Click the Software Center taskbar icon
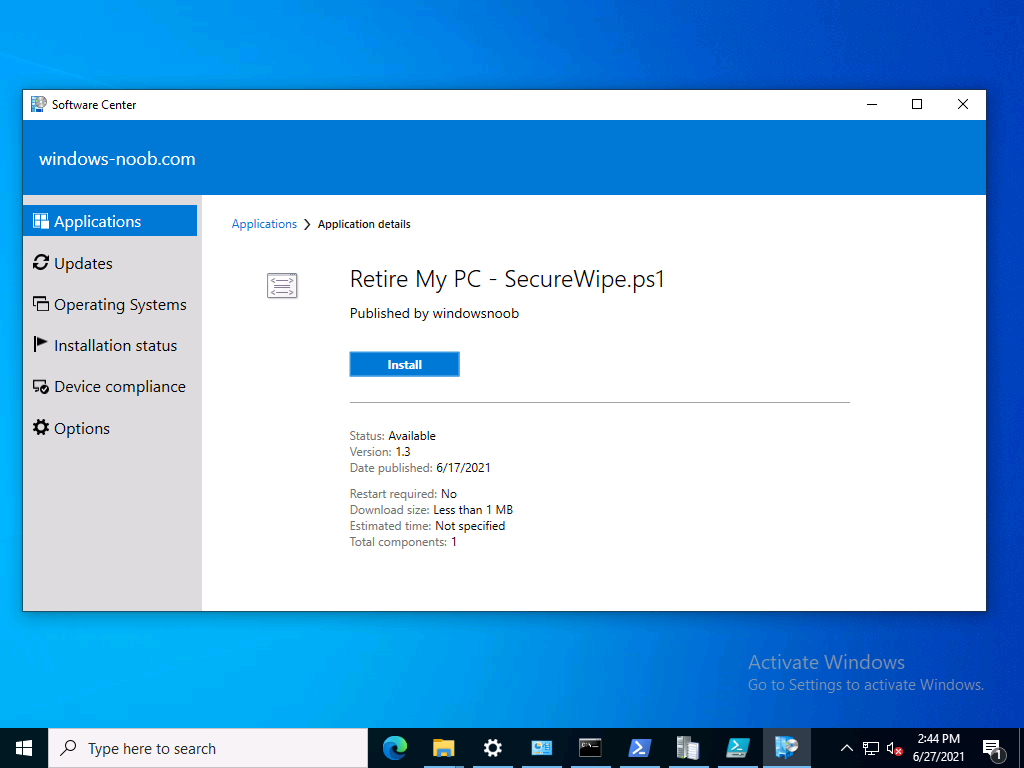The width and height of the screenshot is (1024, 768). 787,748
